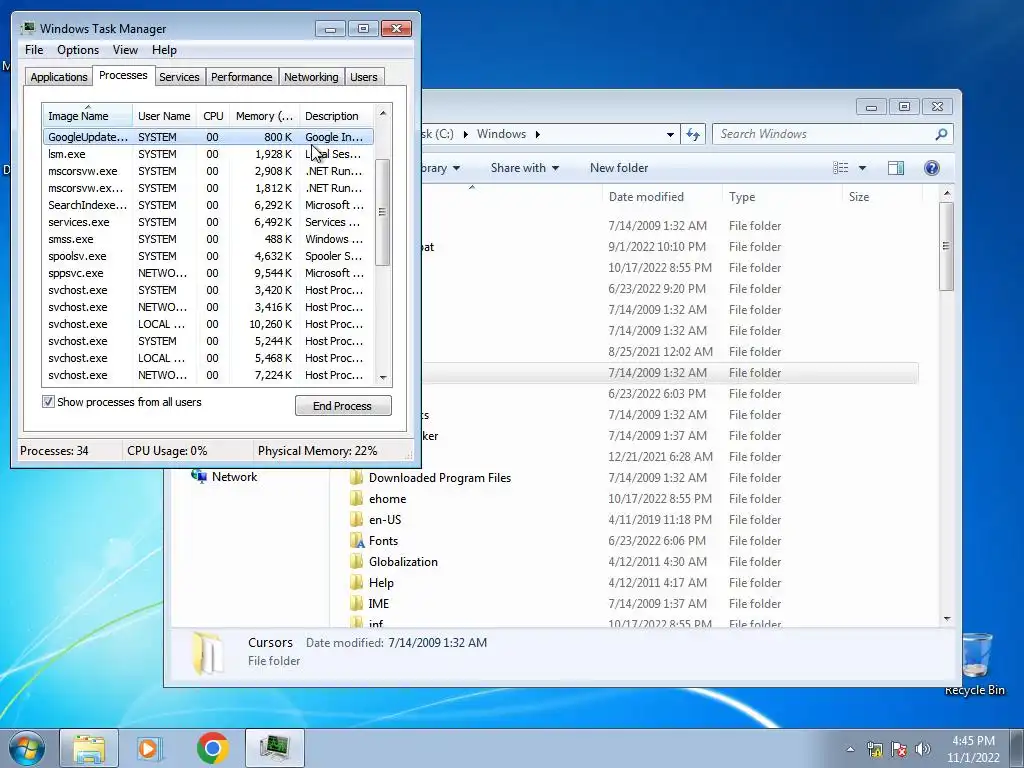Screen dimensions: 1024x768
Task: Expand the arrow before Windows in breadcrumb
Action: 466,135
